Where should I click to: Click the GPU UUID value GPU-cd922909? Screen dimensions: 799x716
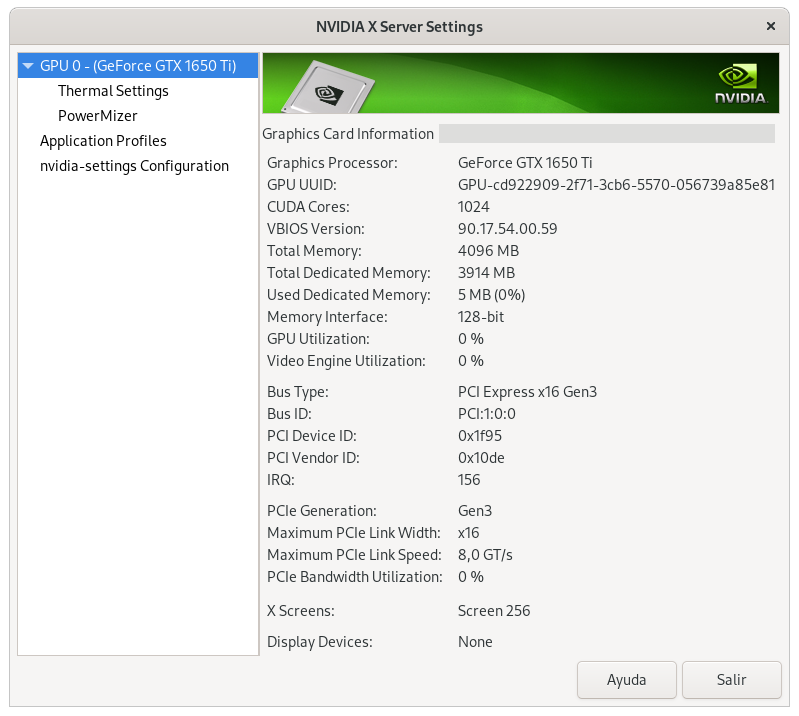click(x=616, y=184)
